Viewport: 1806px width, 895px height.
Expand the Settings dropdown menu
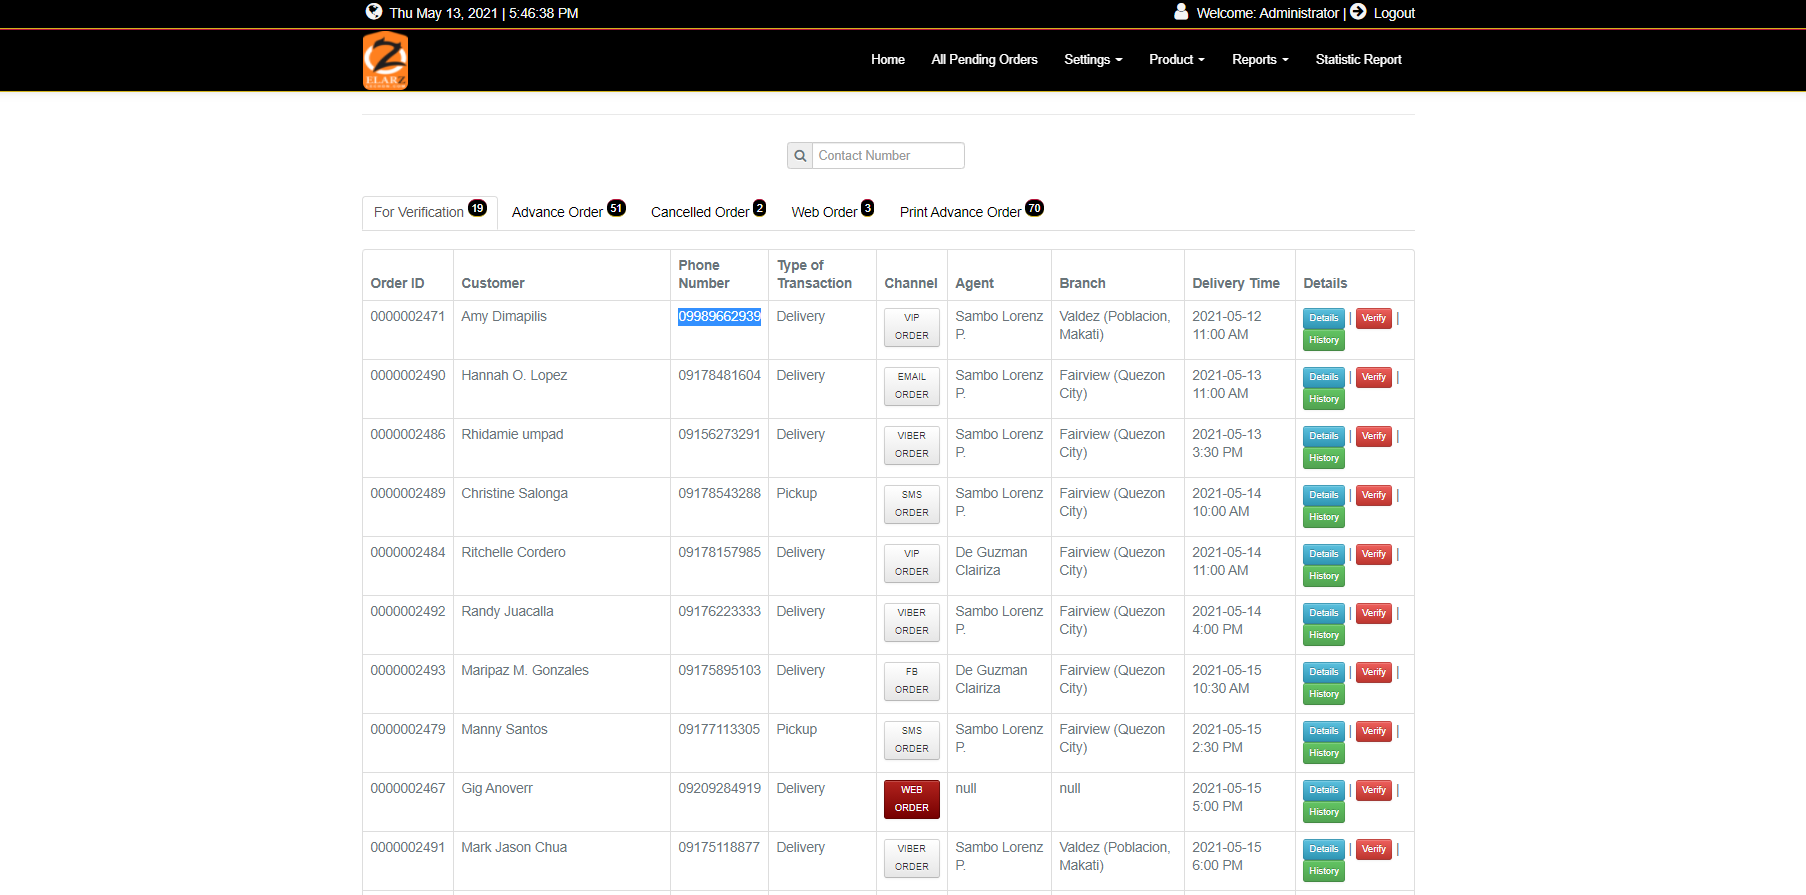[1092, 60]
